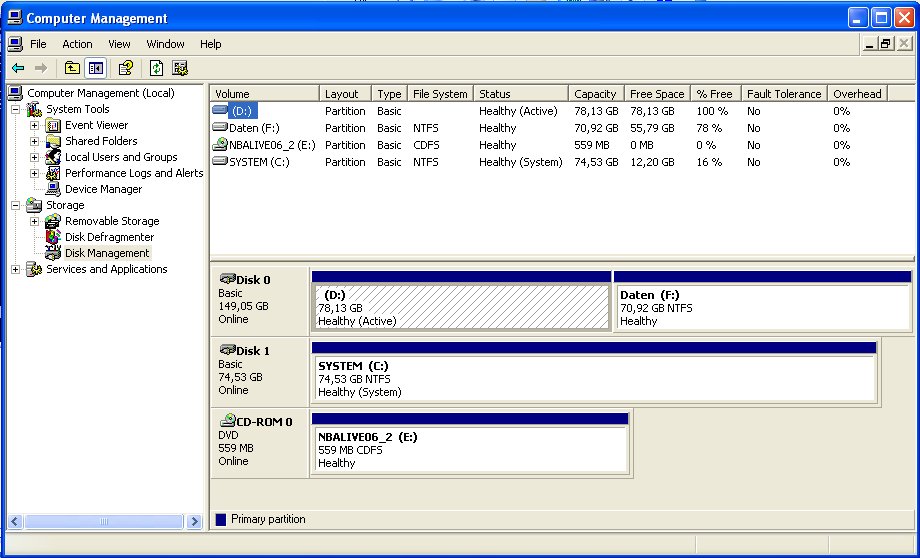Click the NBALIVE06_2 (E:) CD volume icon
The width and height of the screenshot is (920, 558).
pos(220,144)
